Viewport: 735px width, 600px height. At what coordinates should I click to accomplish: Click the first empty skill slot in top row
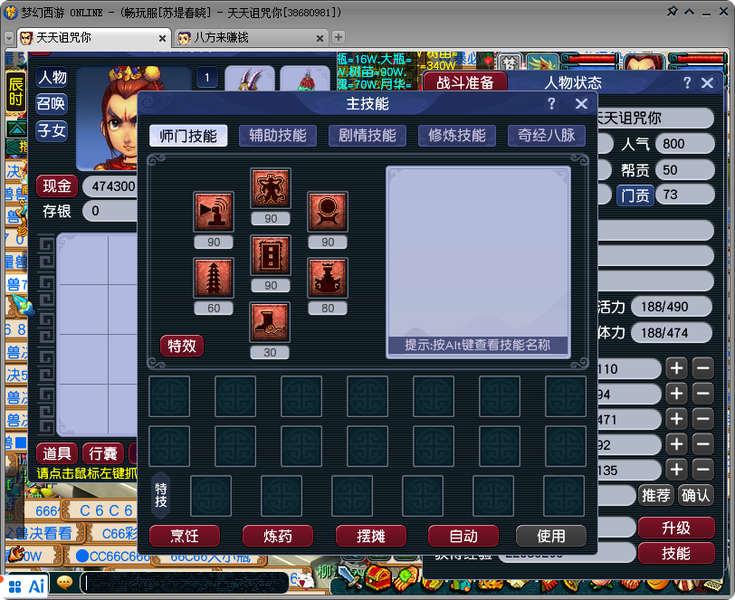click(169, 397)
